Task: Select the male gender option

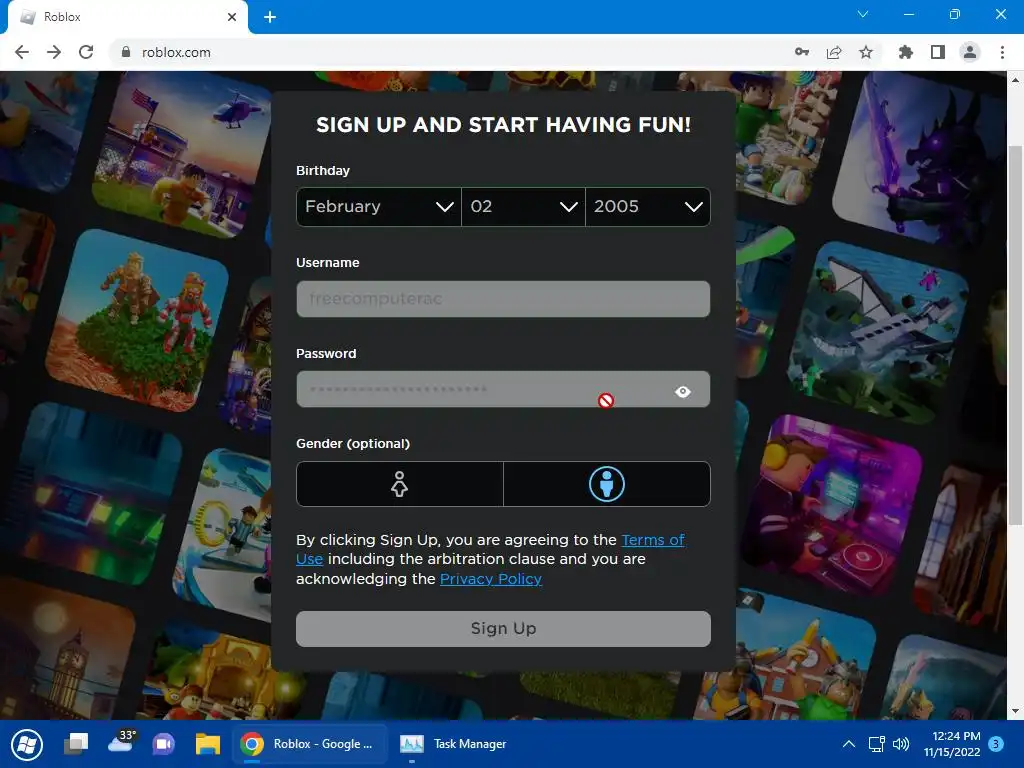Action: click(x=607, y=484)
